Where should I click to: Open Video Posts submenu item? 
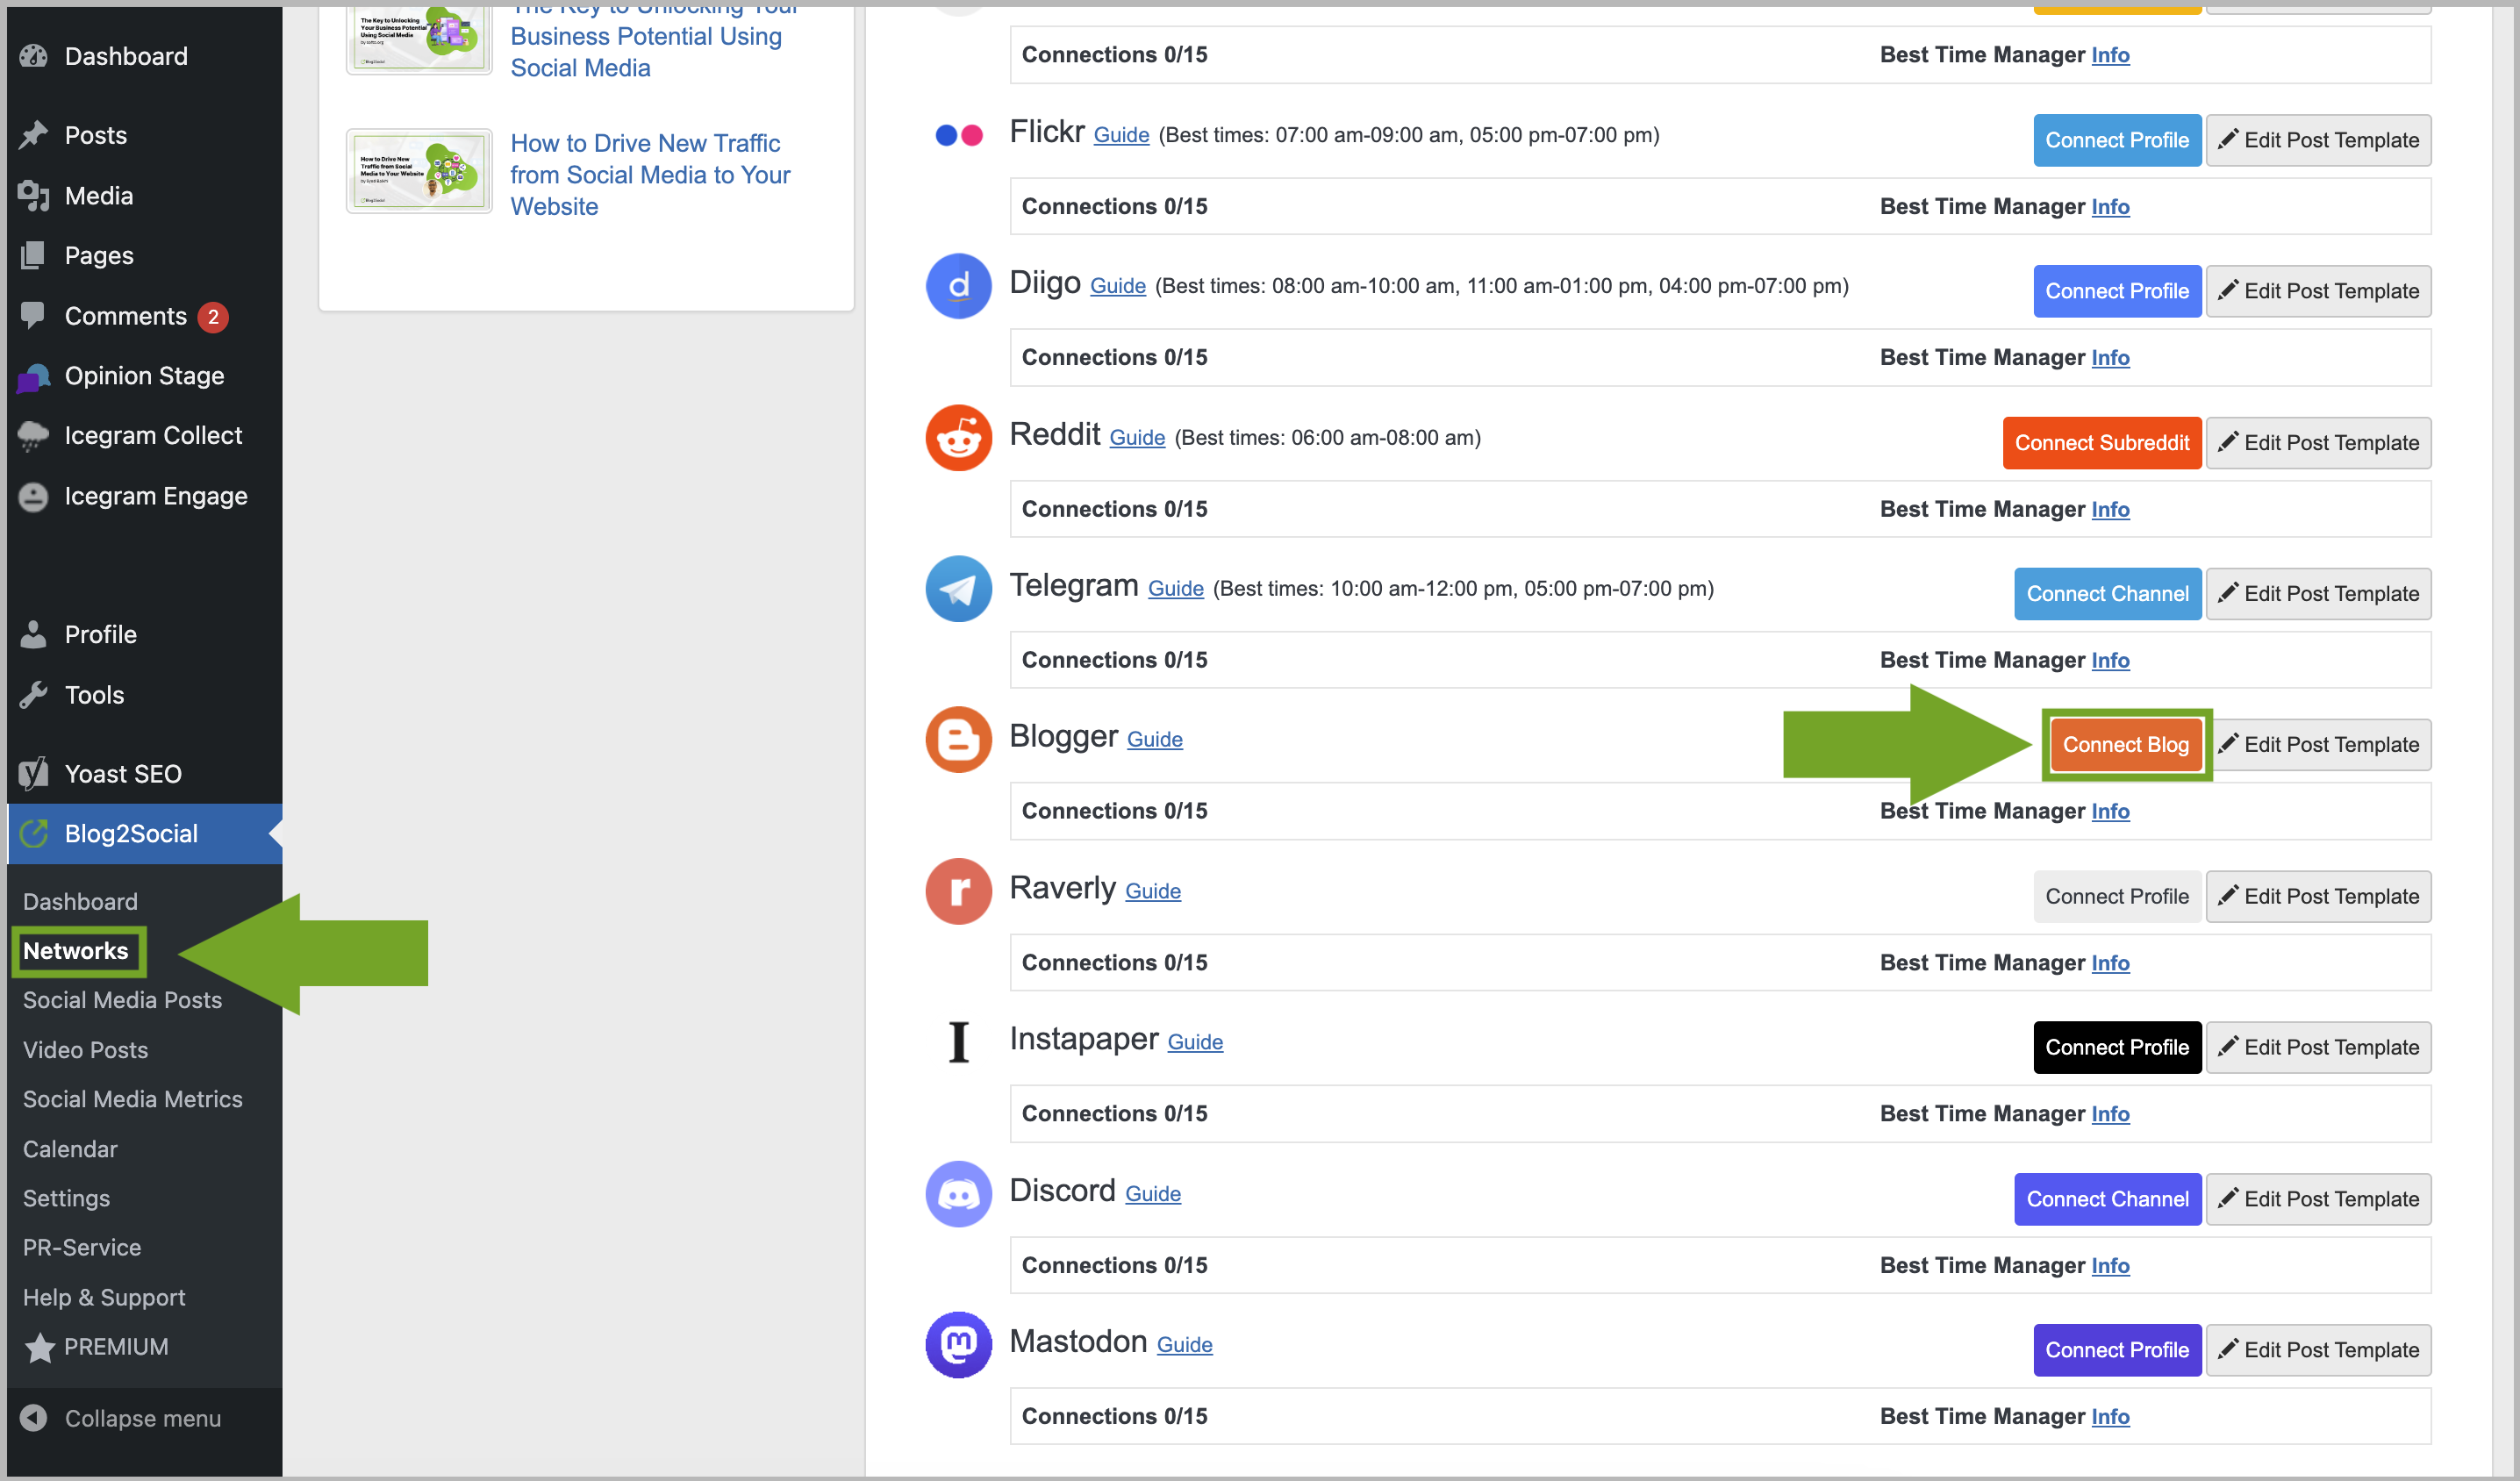pyautogui.click(x=85, y=1050)
